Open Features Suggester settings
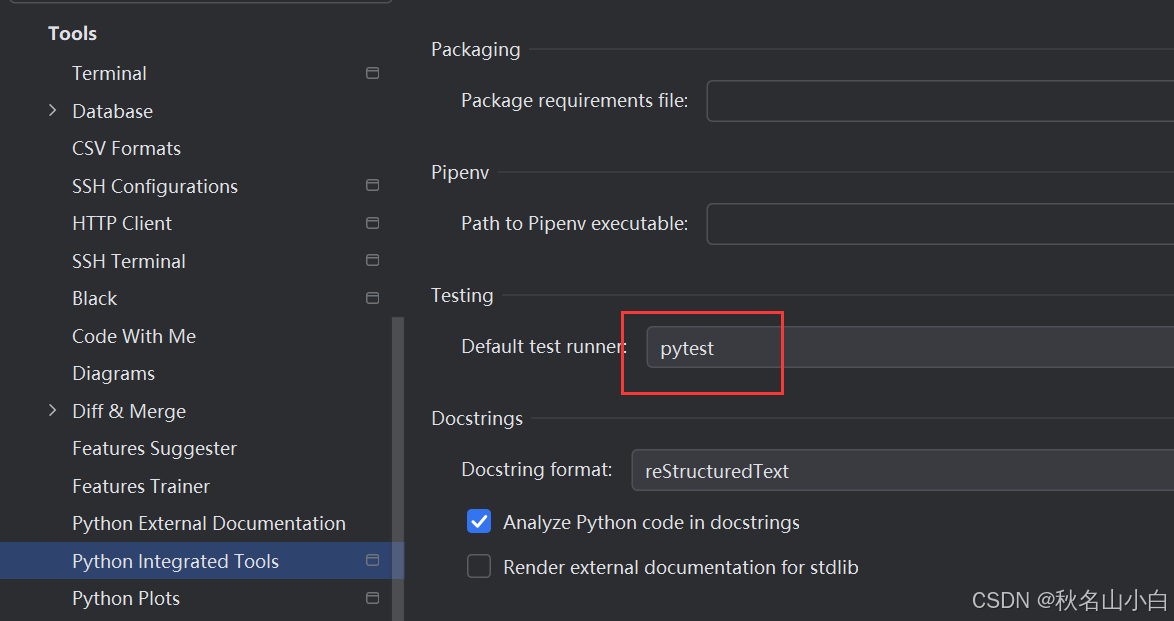 (x=154, y=448)
